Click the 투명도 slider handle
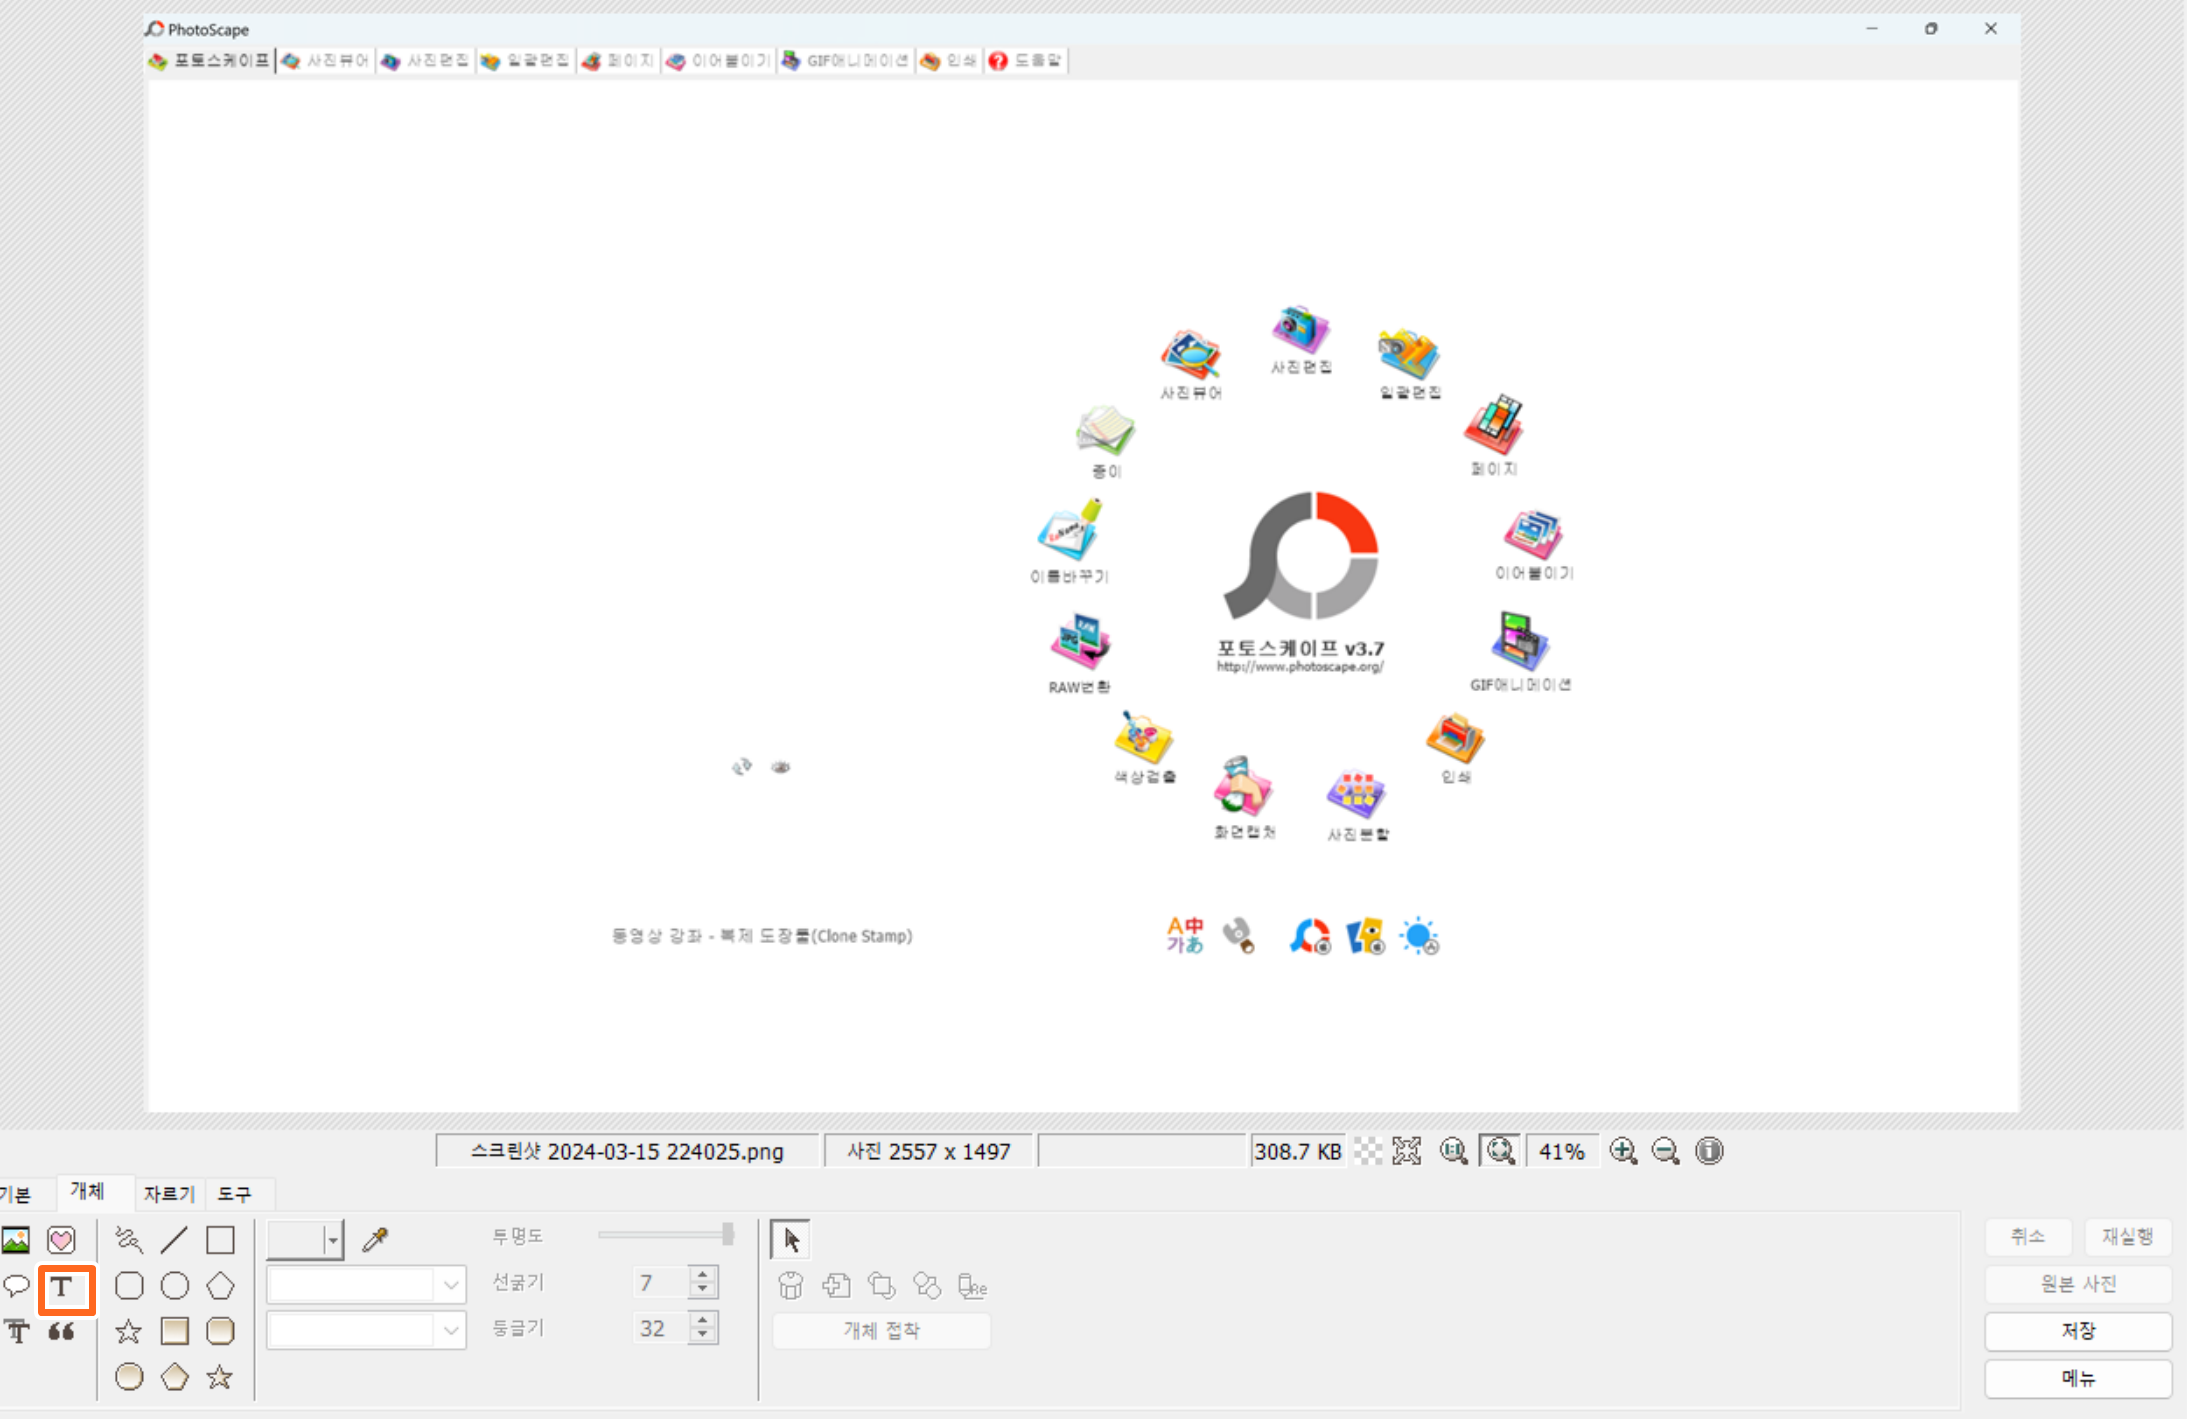This screenshot has height=1419, width=2187. [725, 1233]
